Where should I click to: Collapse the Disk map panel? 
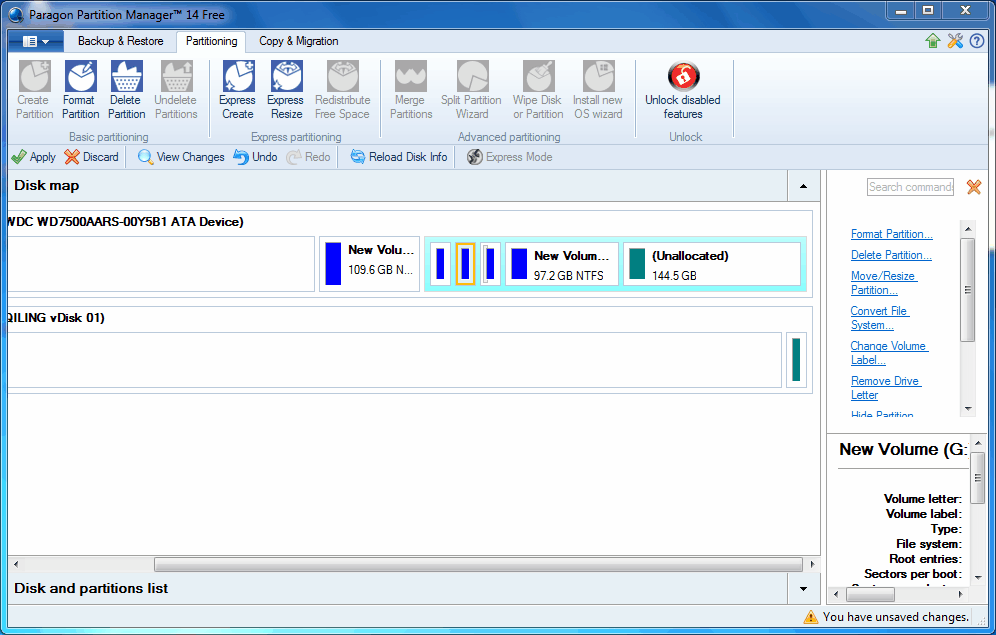pyautogui.click(x=804, y=186)
